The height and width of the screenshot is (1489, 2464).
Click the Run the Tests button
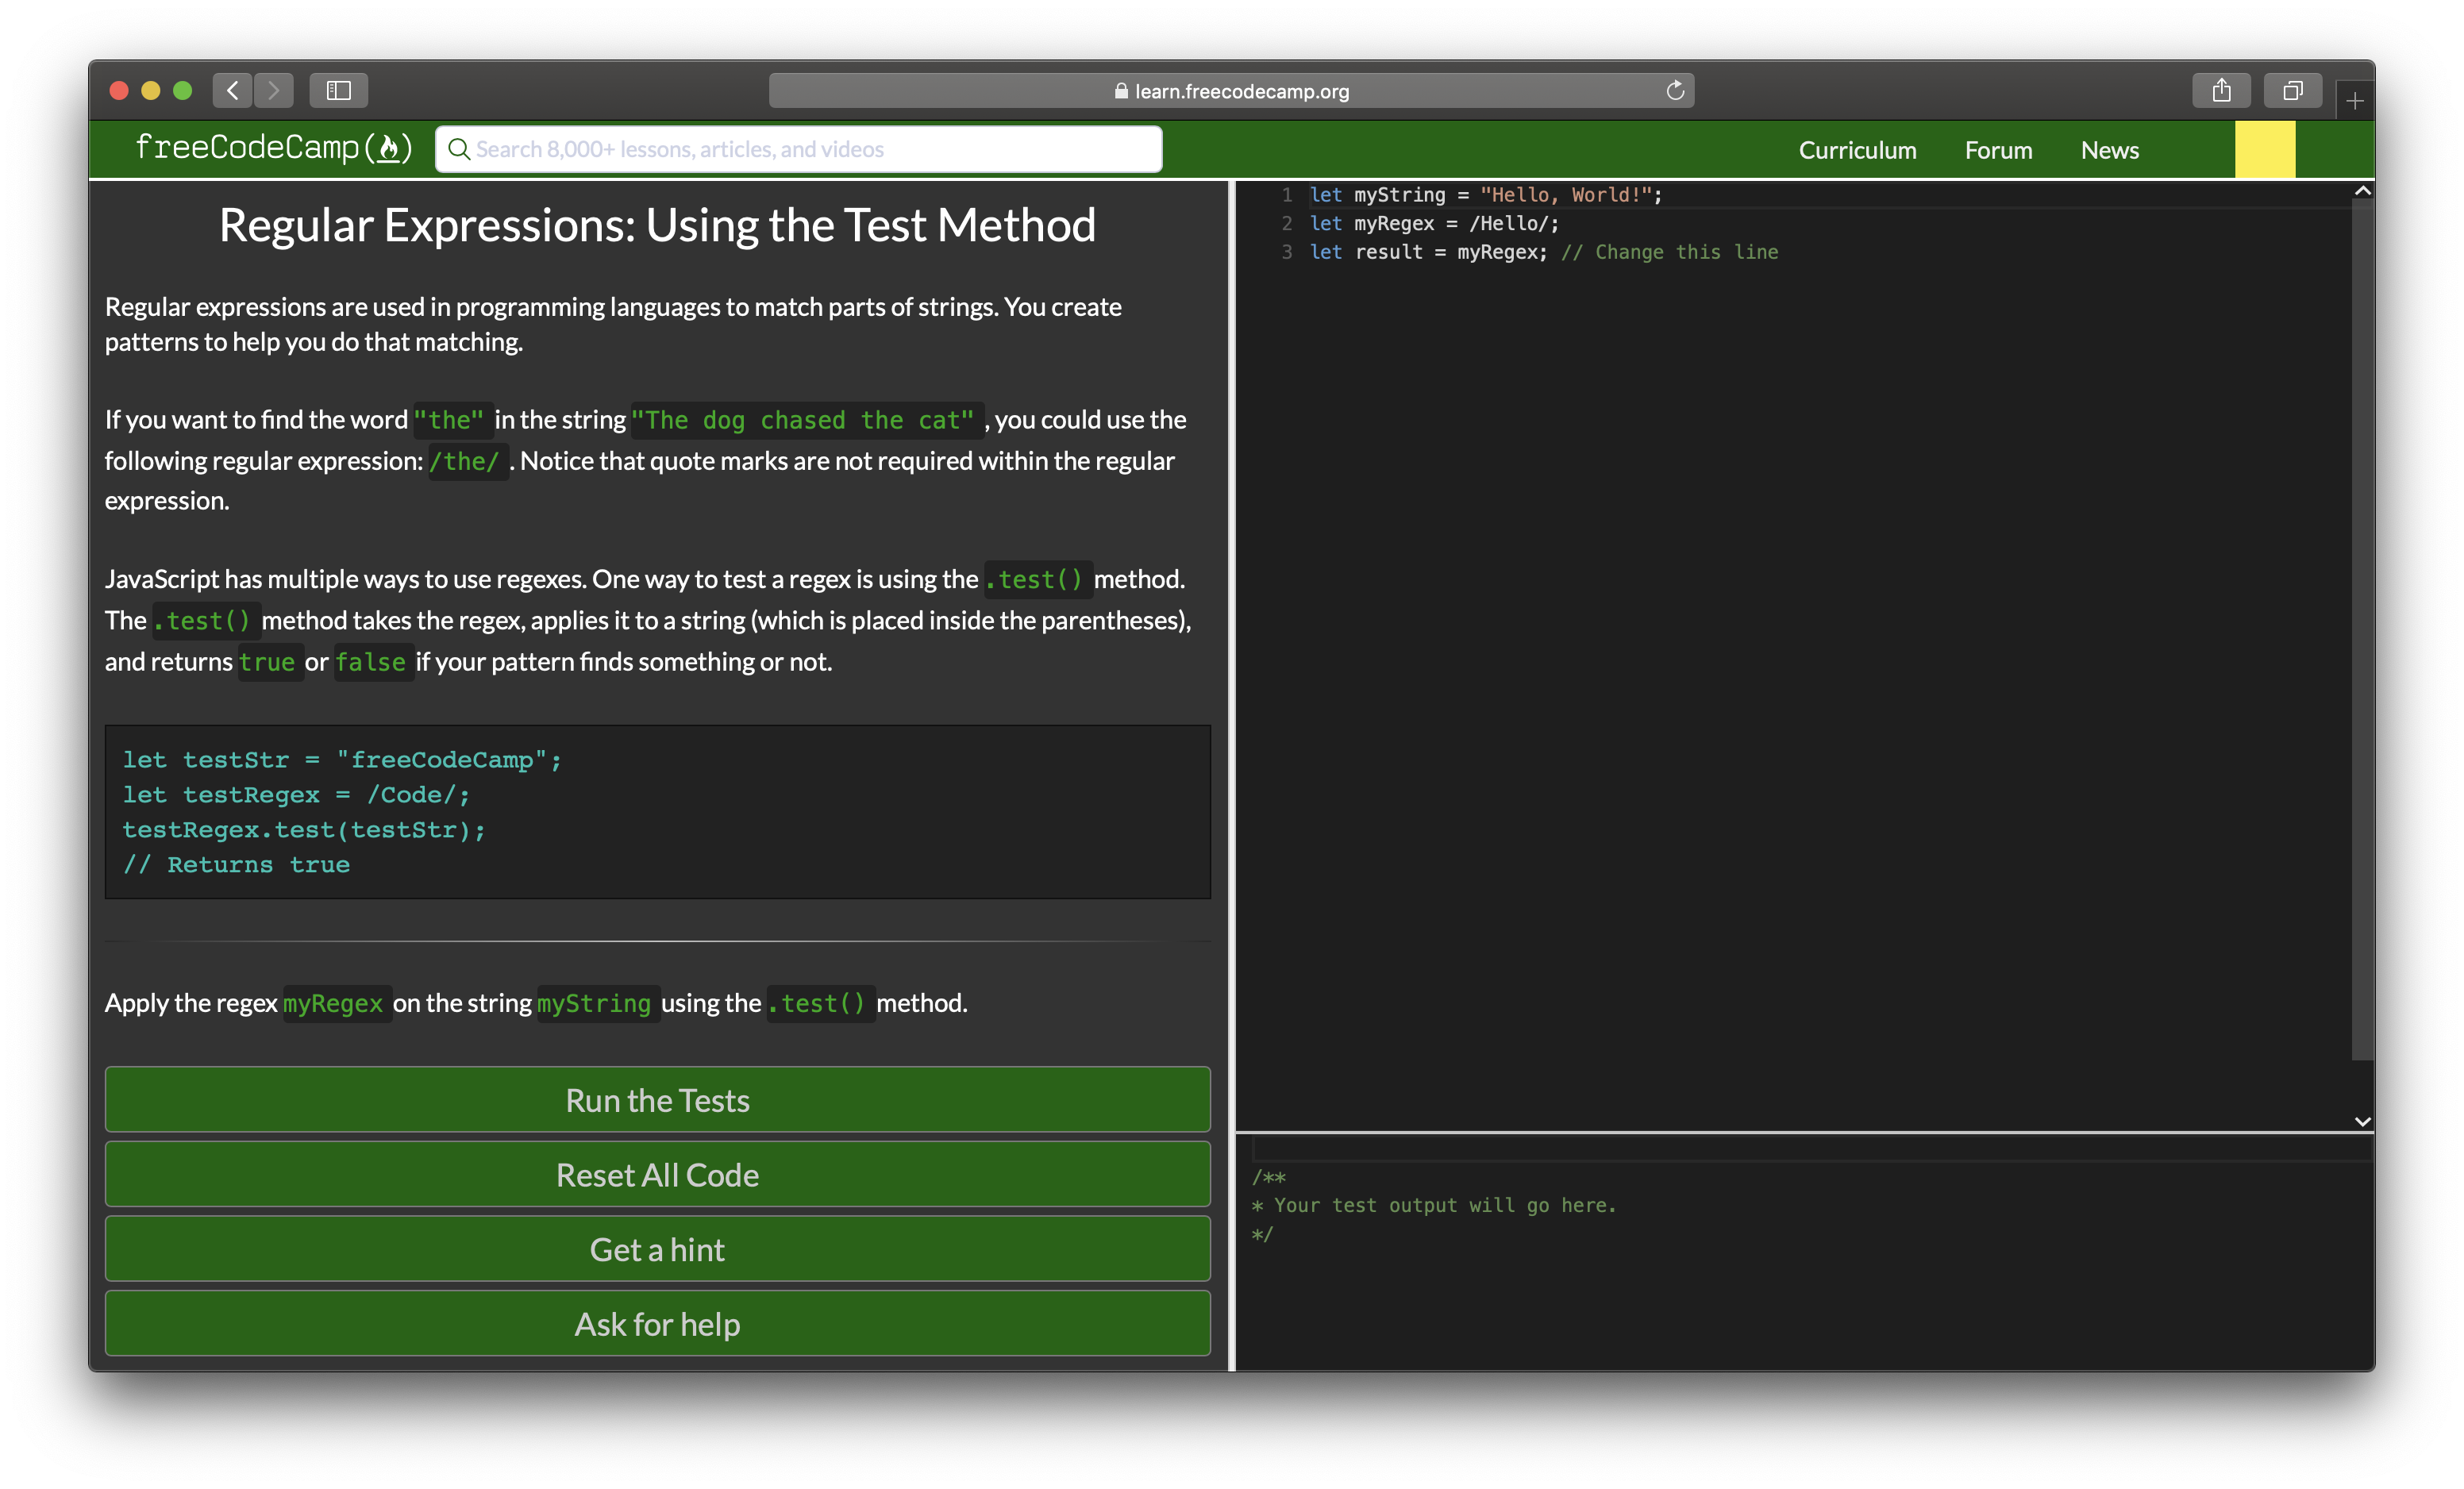[x=656, y=1098]
